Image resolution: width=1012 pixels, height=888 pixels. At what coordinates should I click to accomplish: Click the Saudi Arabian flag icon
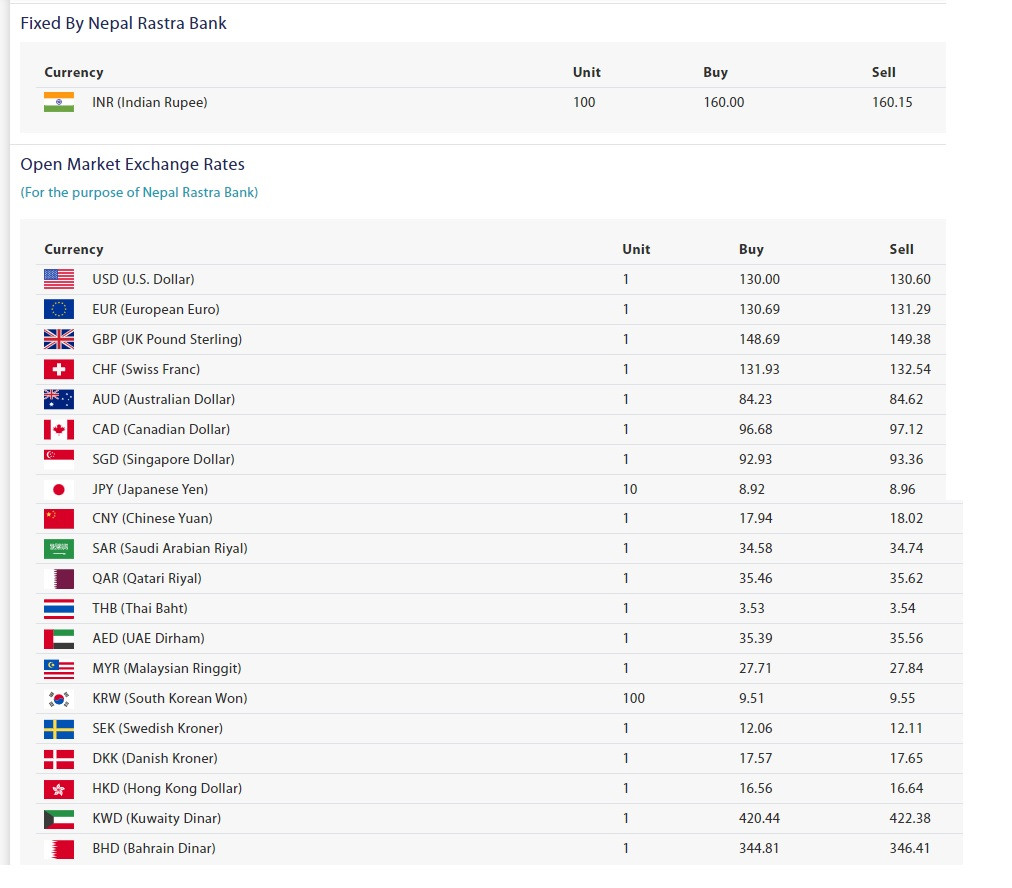click(59, 549)
